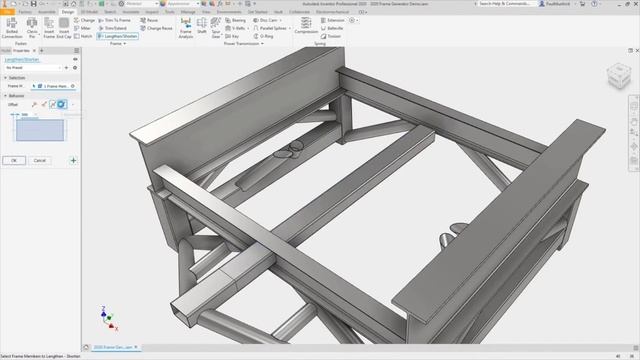Select the first offset end option
The width and height of the screenshot is (640, 360).
[34, 104]
